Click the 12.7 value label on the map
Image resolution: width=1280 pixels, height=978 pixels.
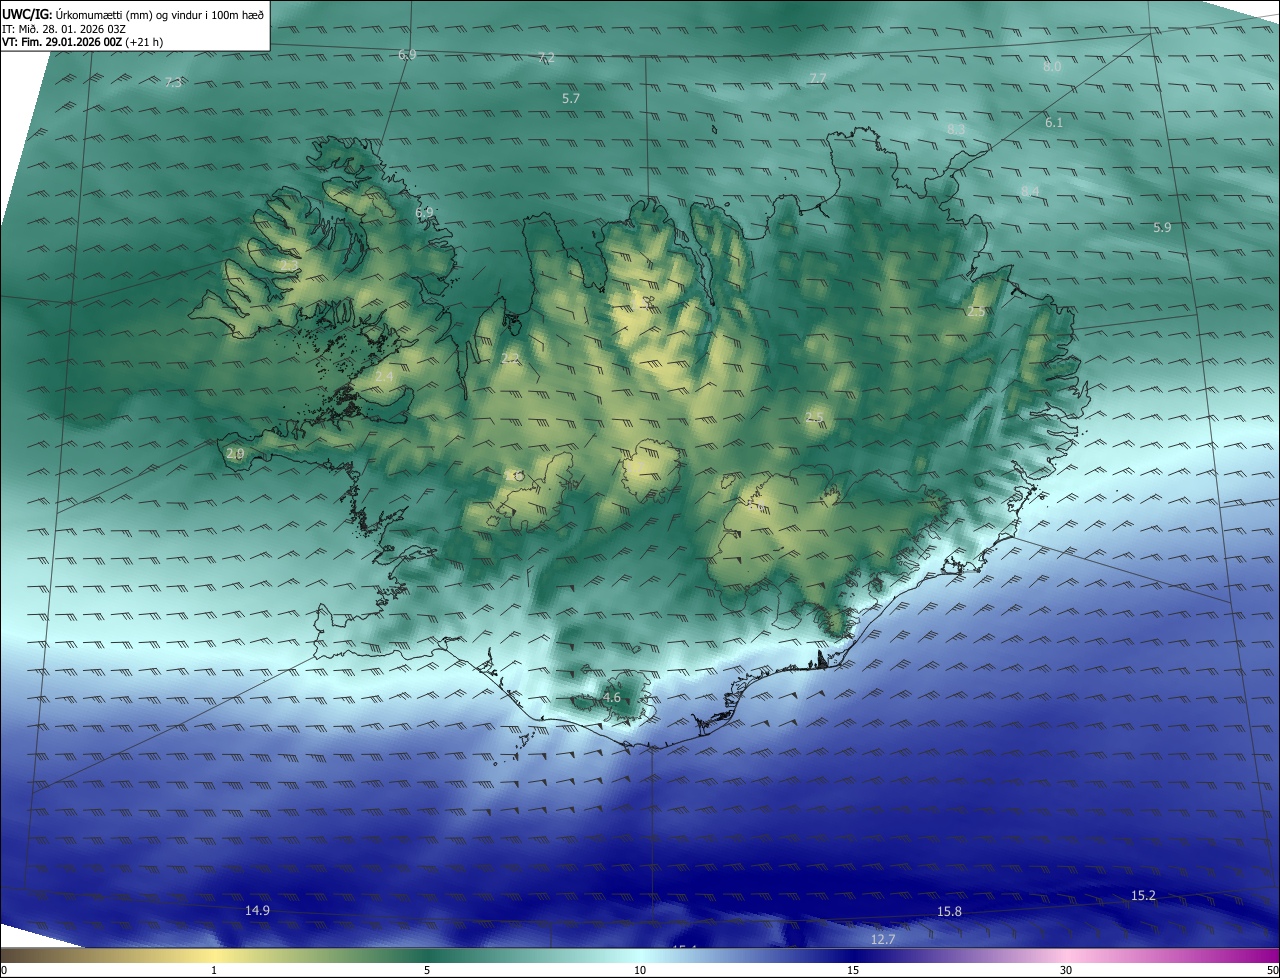[883, 939]
